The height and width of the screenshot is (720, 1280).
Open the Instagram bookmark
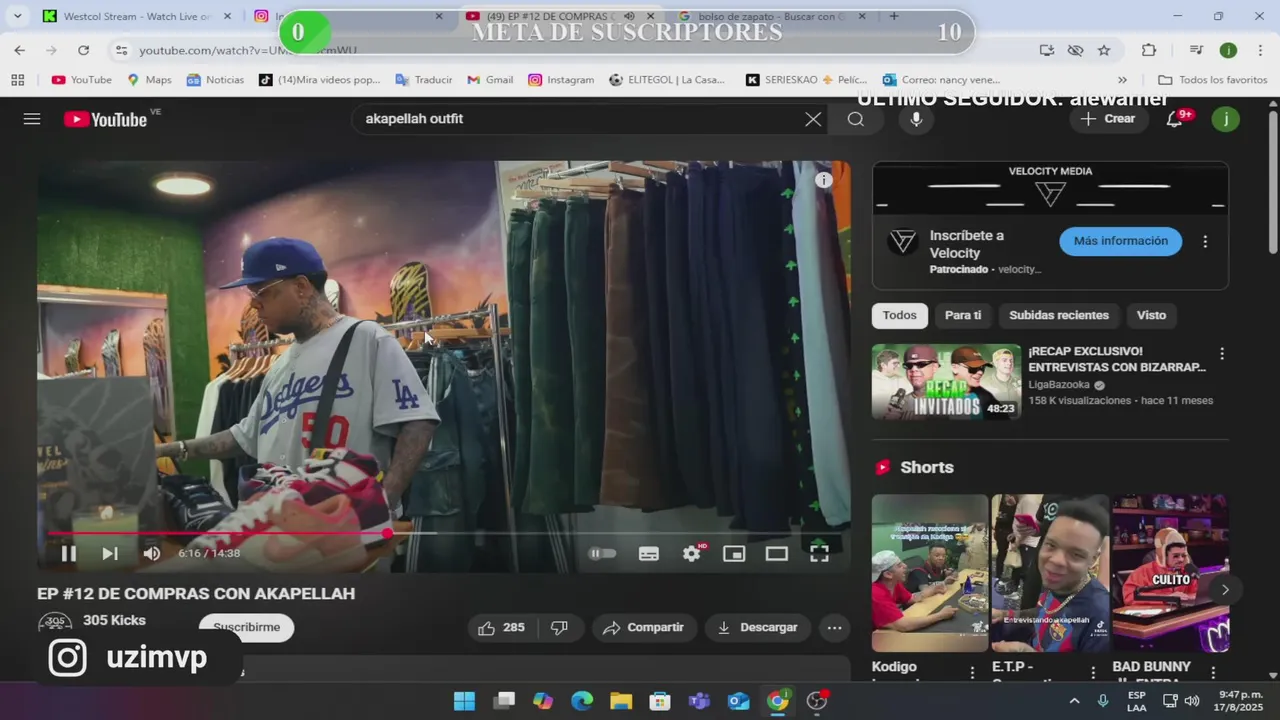tap(561, 80)
